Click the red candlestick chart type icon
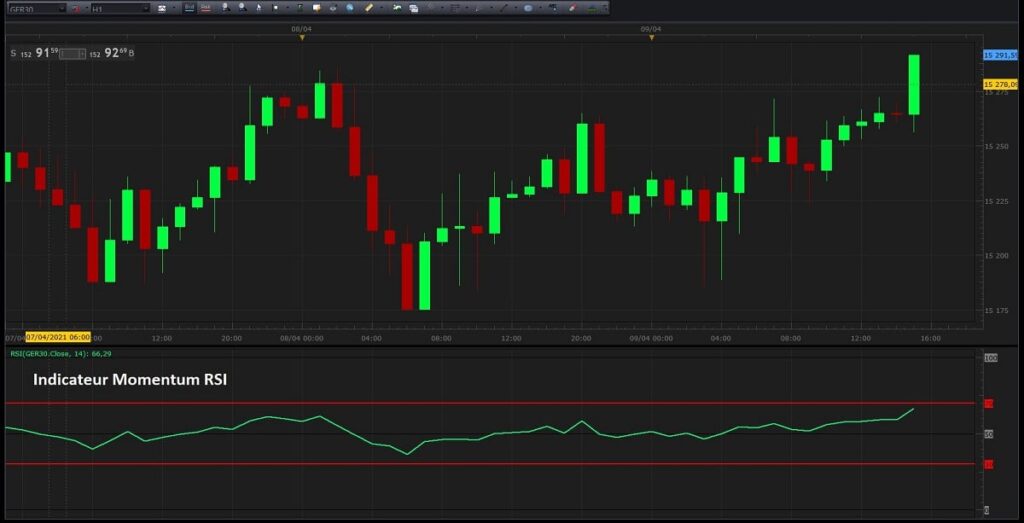Image resolution: width=1024 pixels, height=523 pixels. click(x=76, y=9)
